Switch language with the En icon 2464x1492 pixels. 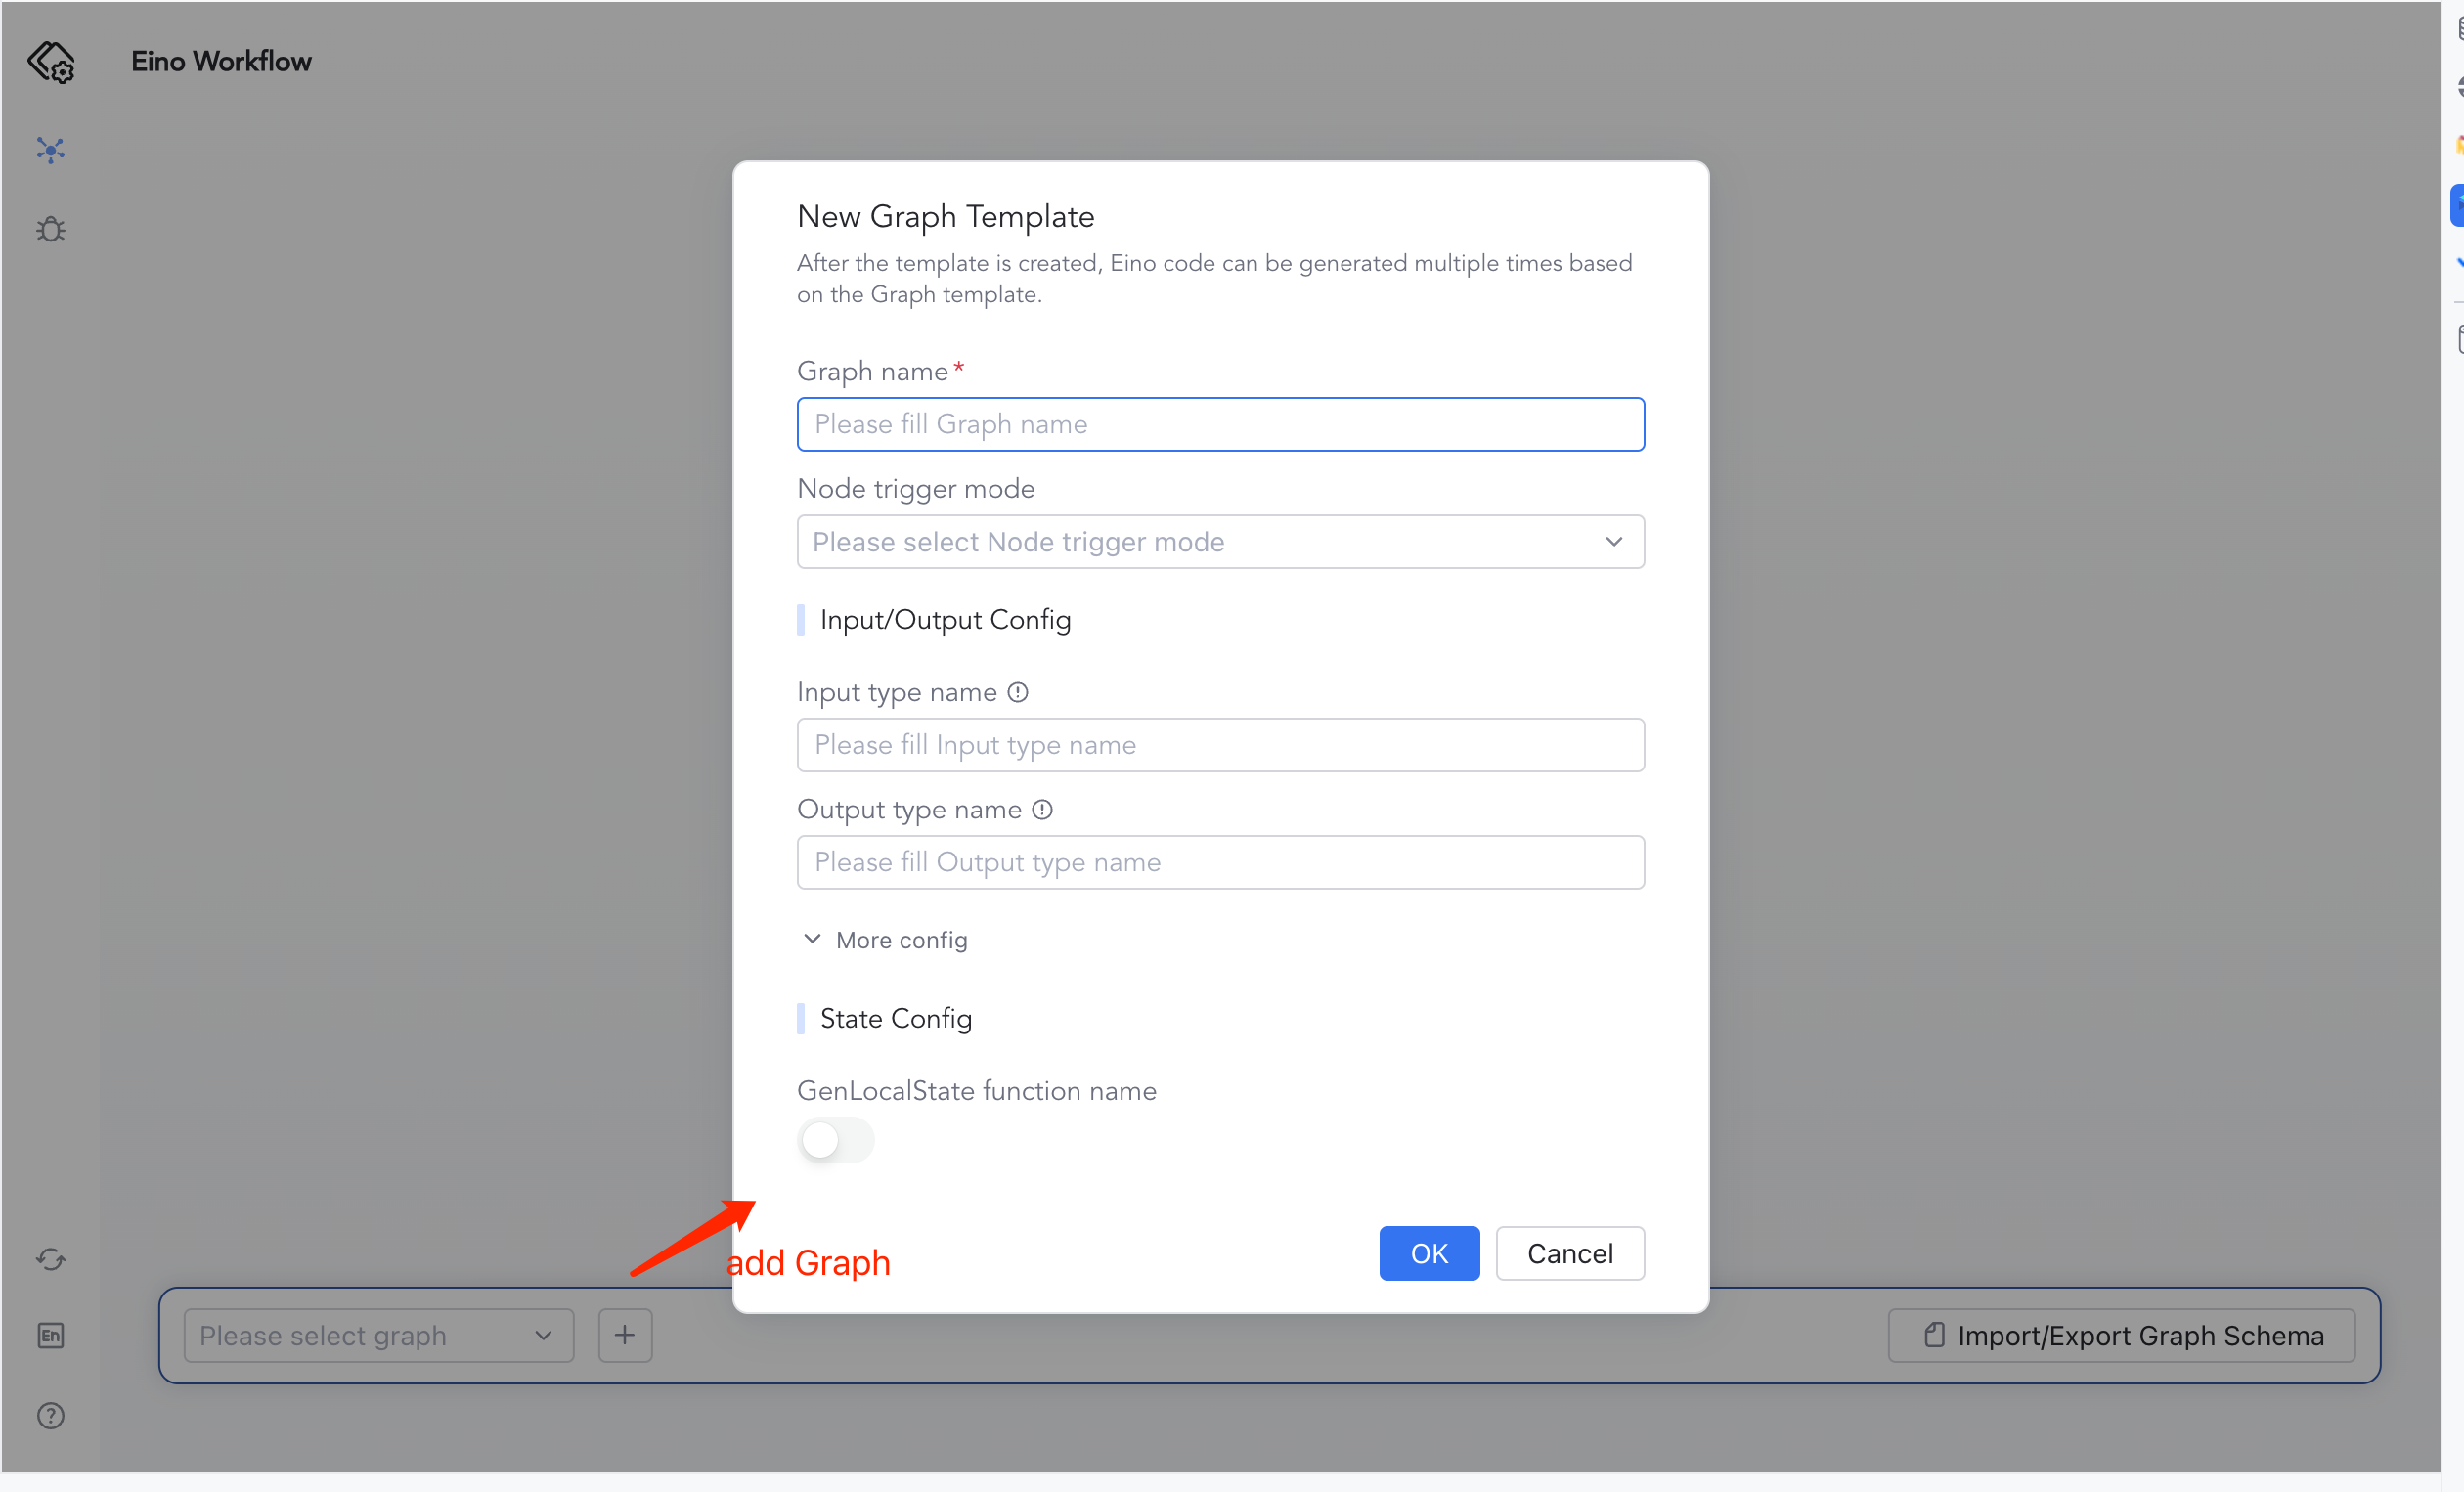point(50,1335)
